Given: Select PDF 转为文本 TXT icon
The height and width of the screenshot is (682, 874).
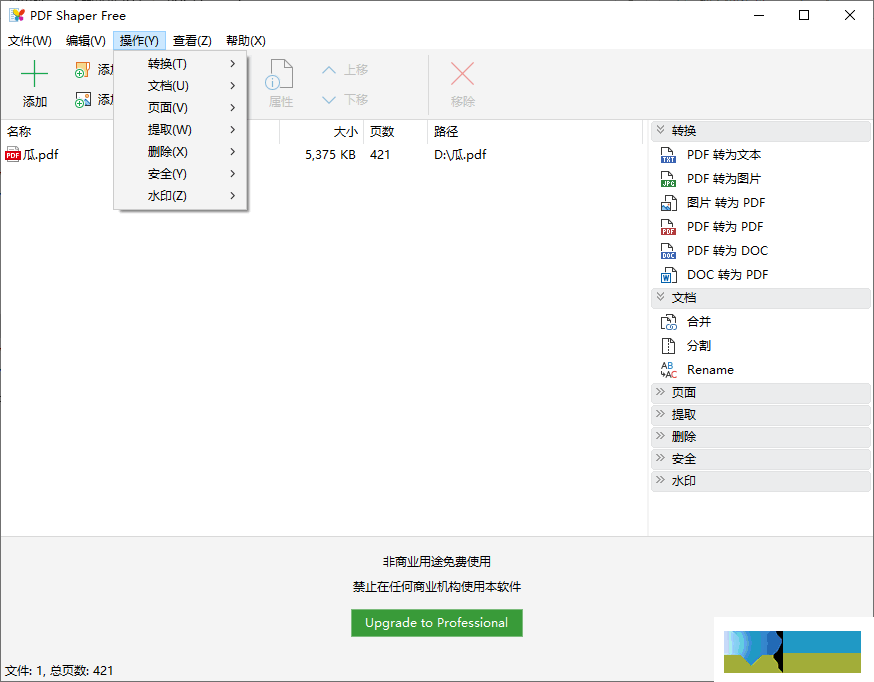Looking at the screenshot, I should (x=668, y=155).
